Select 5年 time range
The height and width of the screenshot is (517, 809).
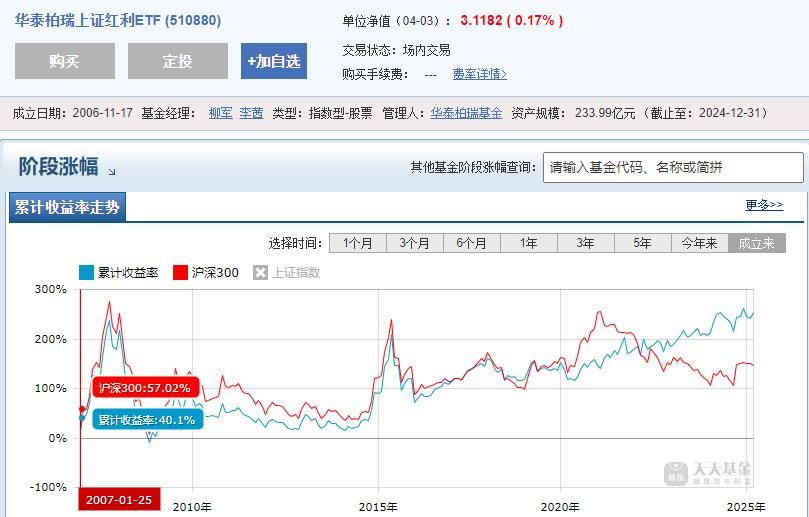(643, 243)
